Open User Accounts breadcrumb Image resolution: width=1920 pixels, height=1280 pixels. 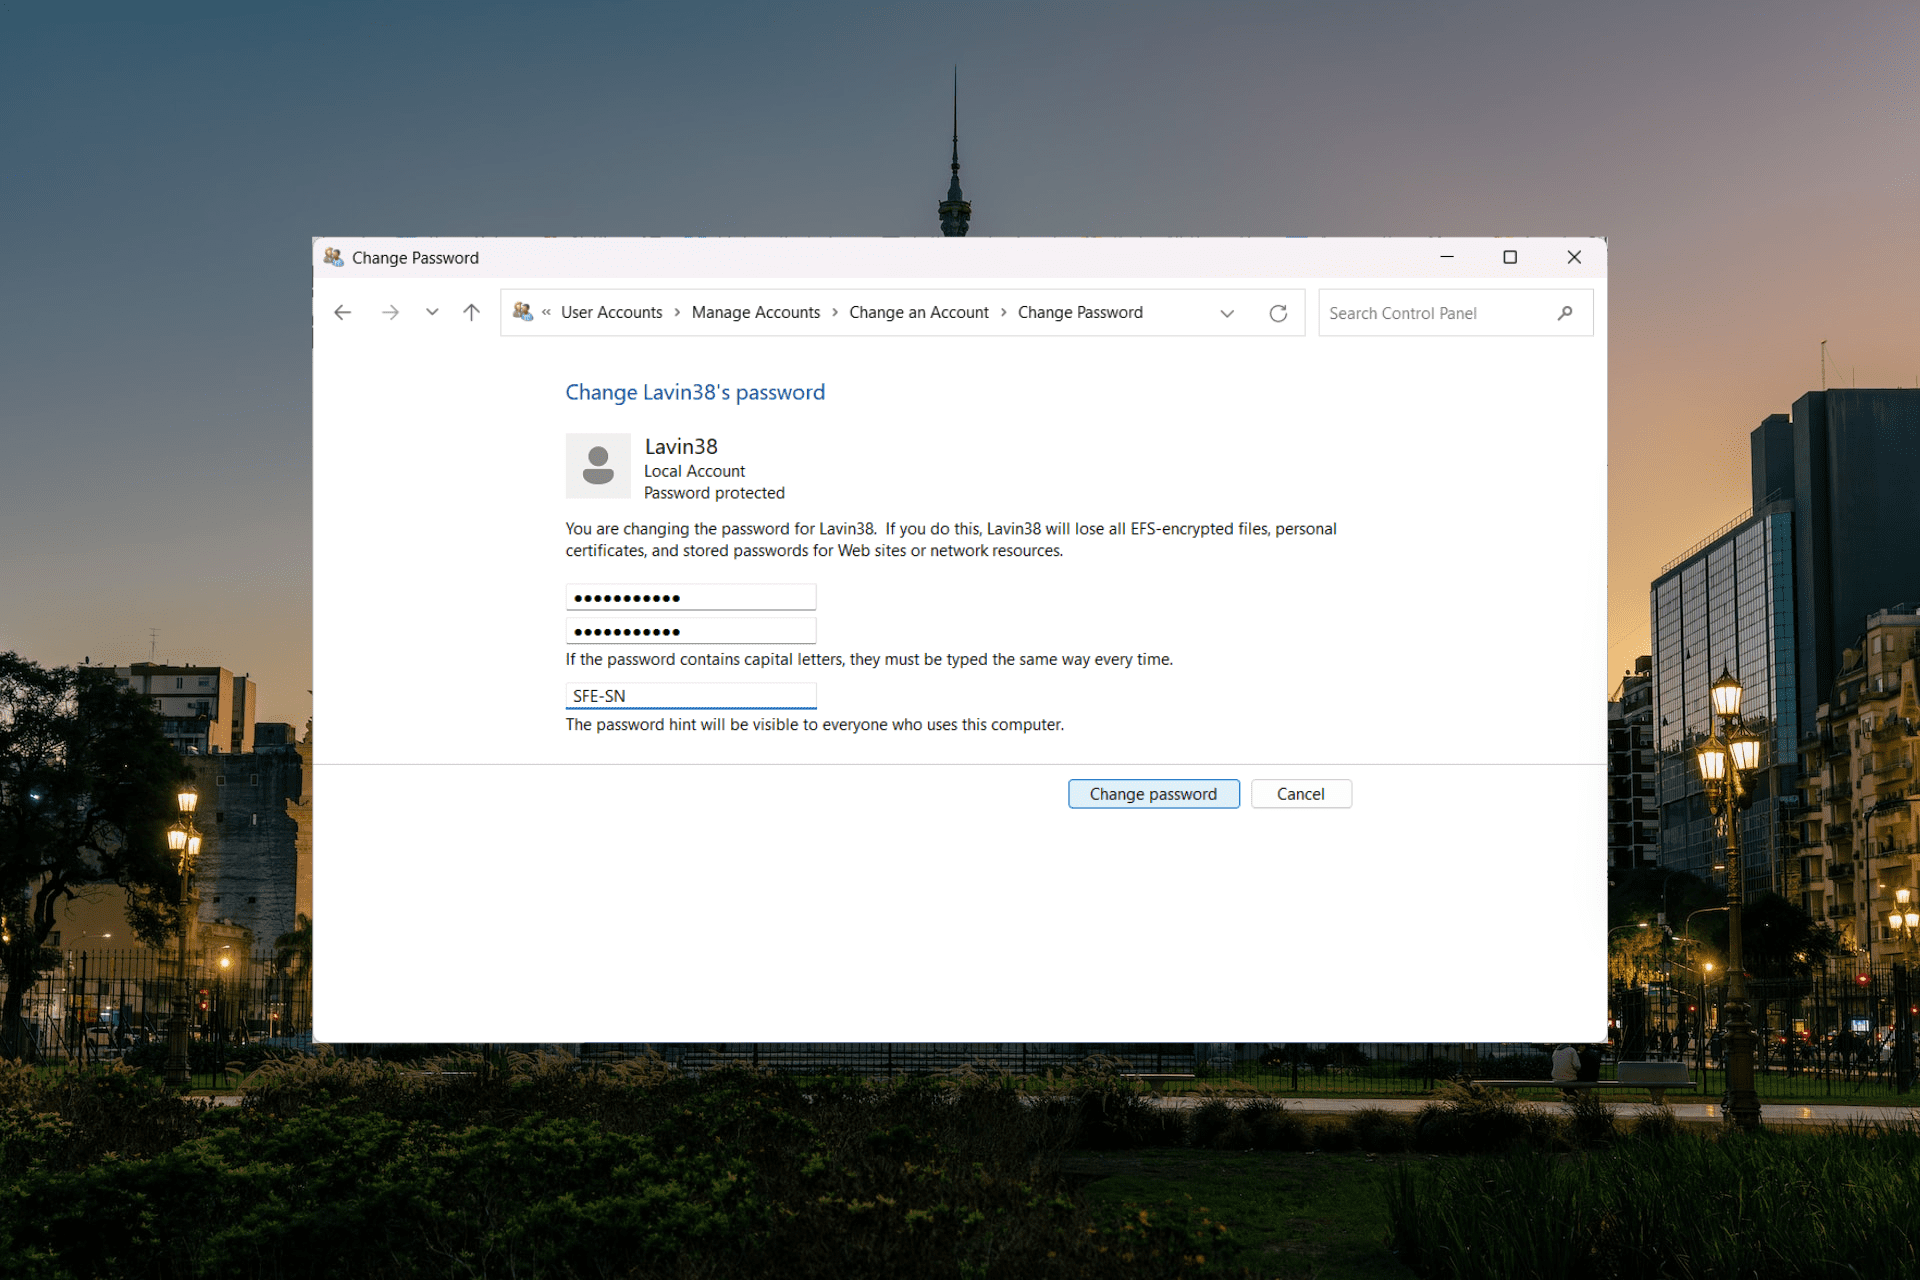[x=611, y=312]
